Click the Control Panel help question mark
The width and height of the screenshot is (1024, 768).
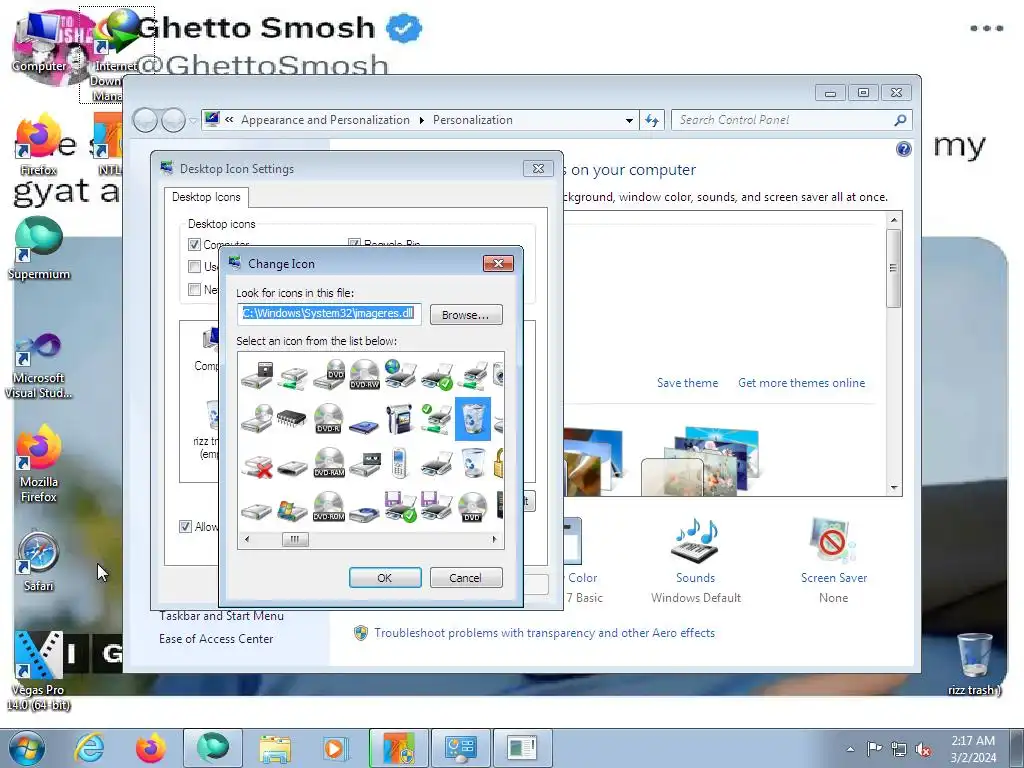(903, 150)
